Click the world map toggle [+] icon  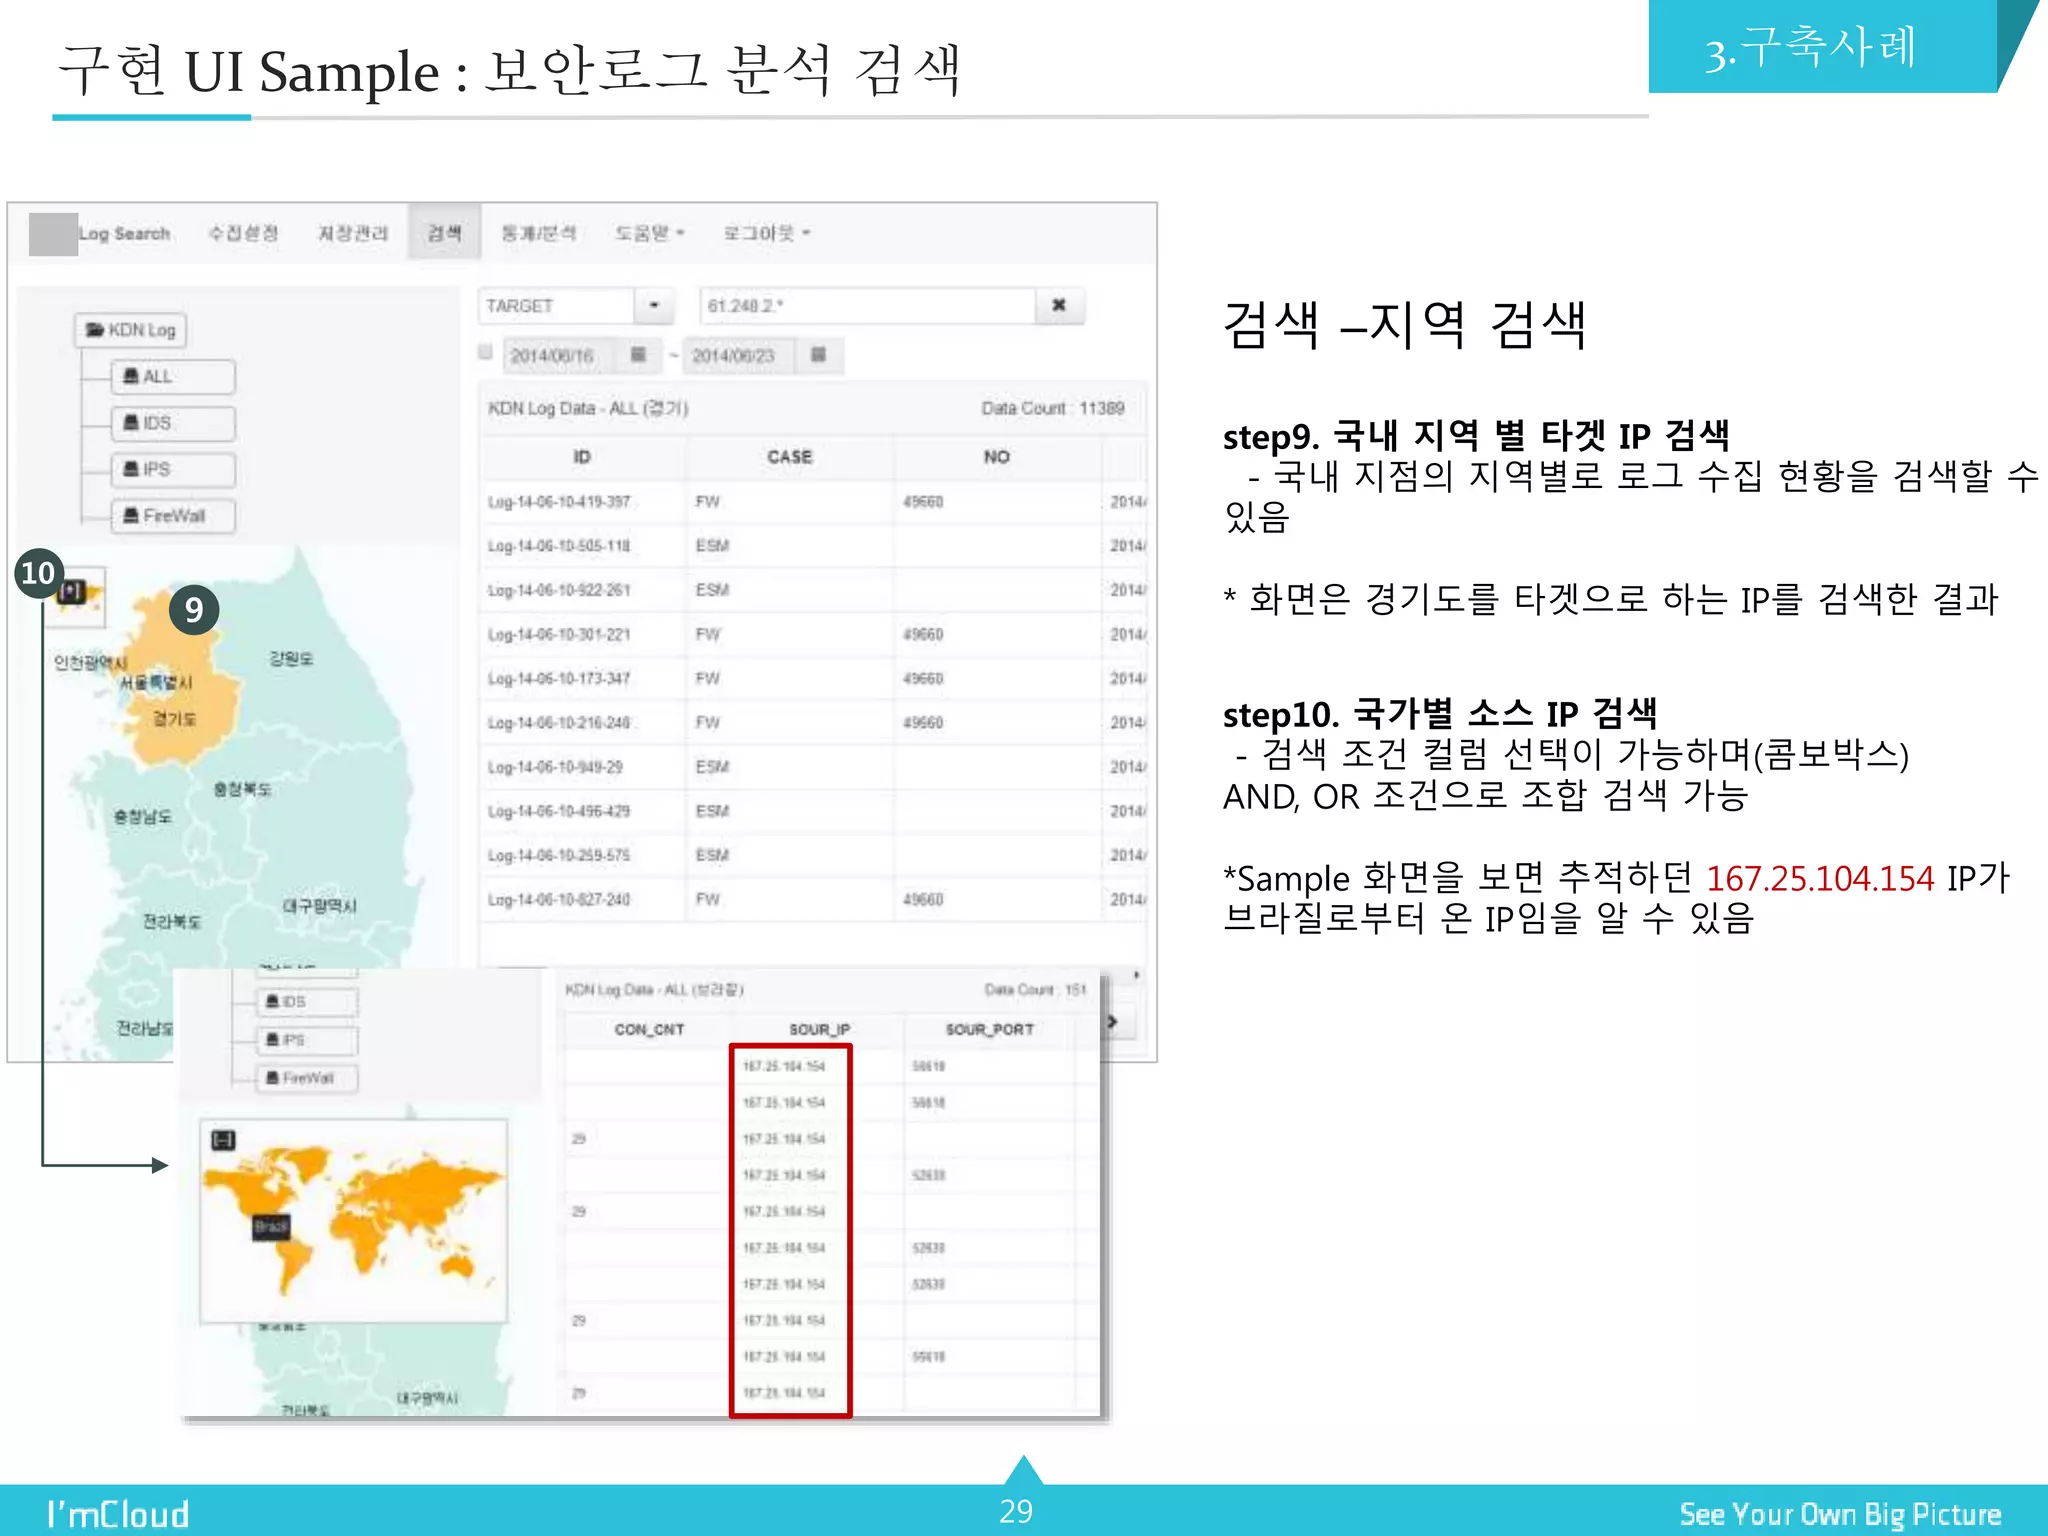coord(72,593)
